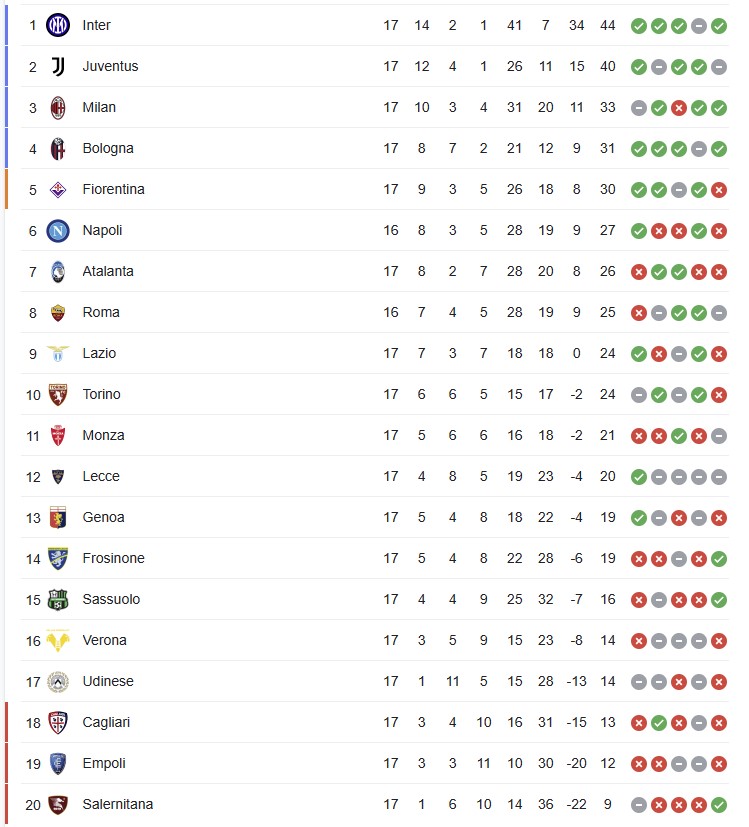Click the Juventus logo icon
This screenshot has height=827, width=749.
[58, 66]
